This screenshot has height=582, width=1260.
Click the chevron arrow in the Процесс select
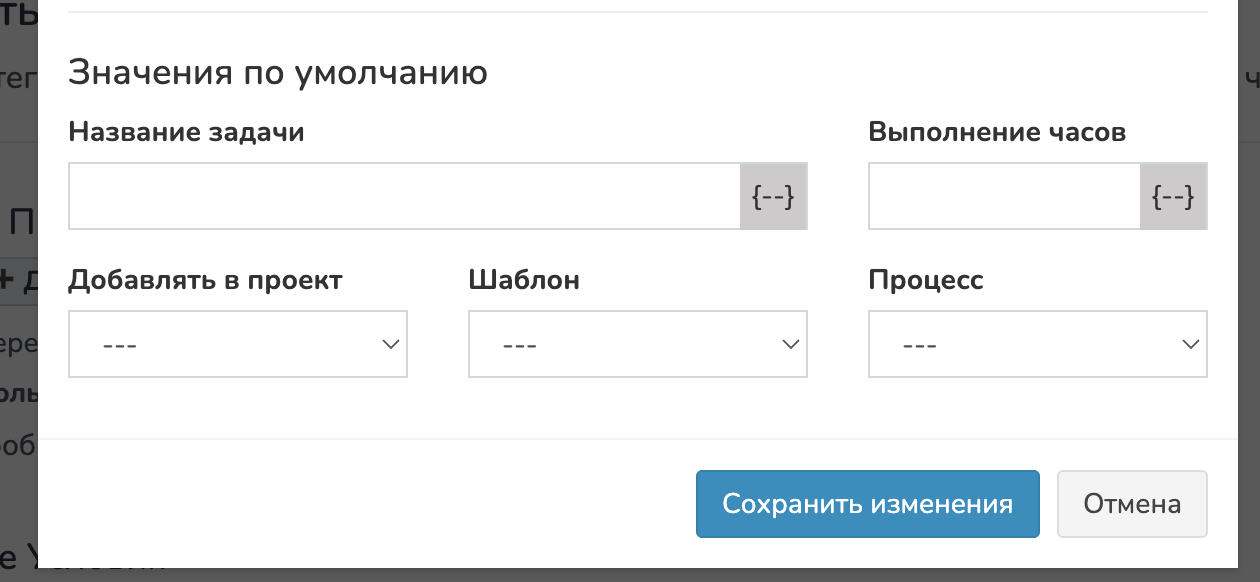[1190, 344]
